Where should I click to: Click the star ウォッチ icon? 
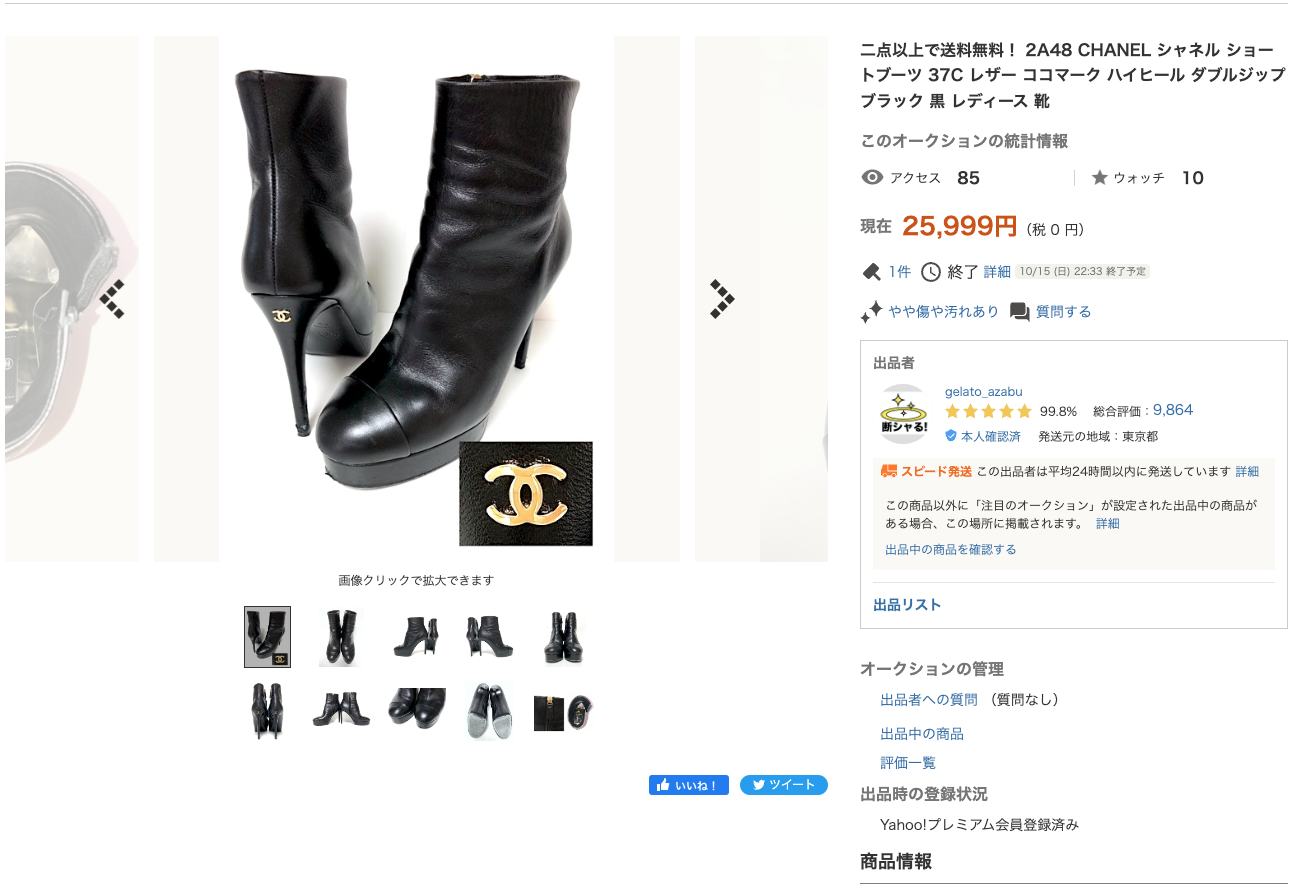coord(1099,178)
